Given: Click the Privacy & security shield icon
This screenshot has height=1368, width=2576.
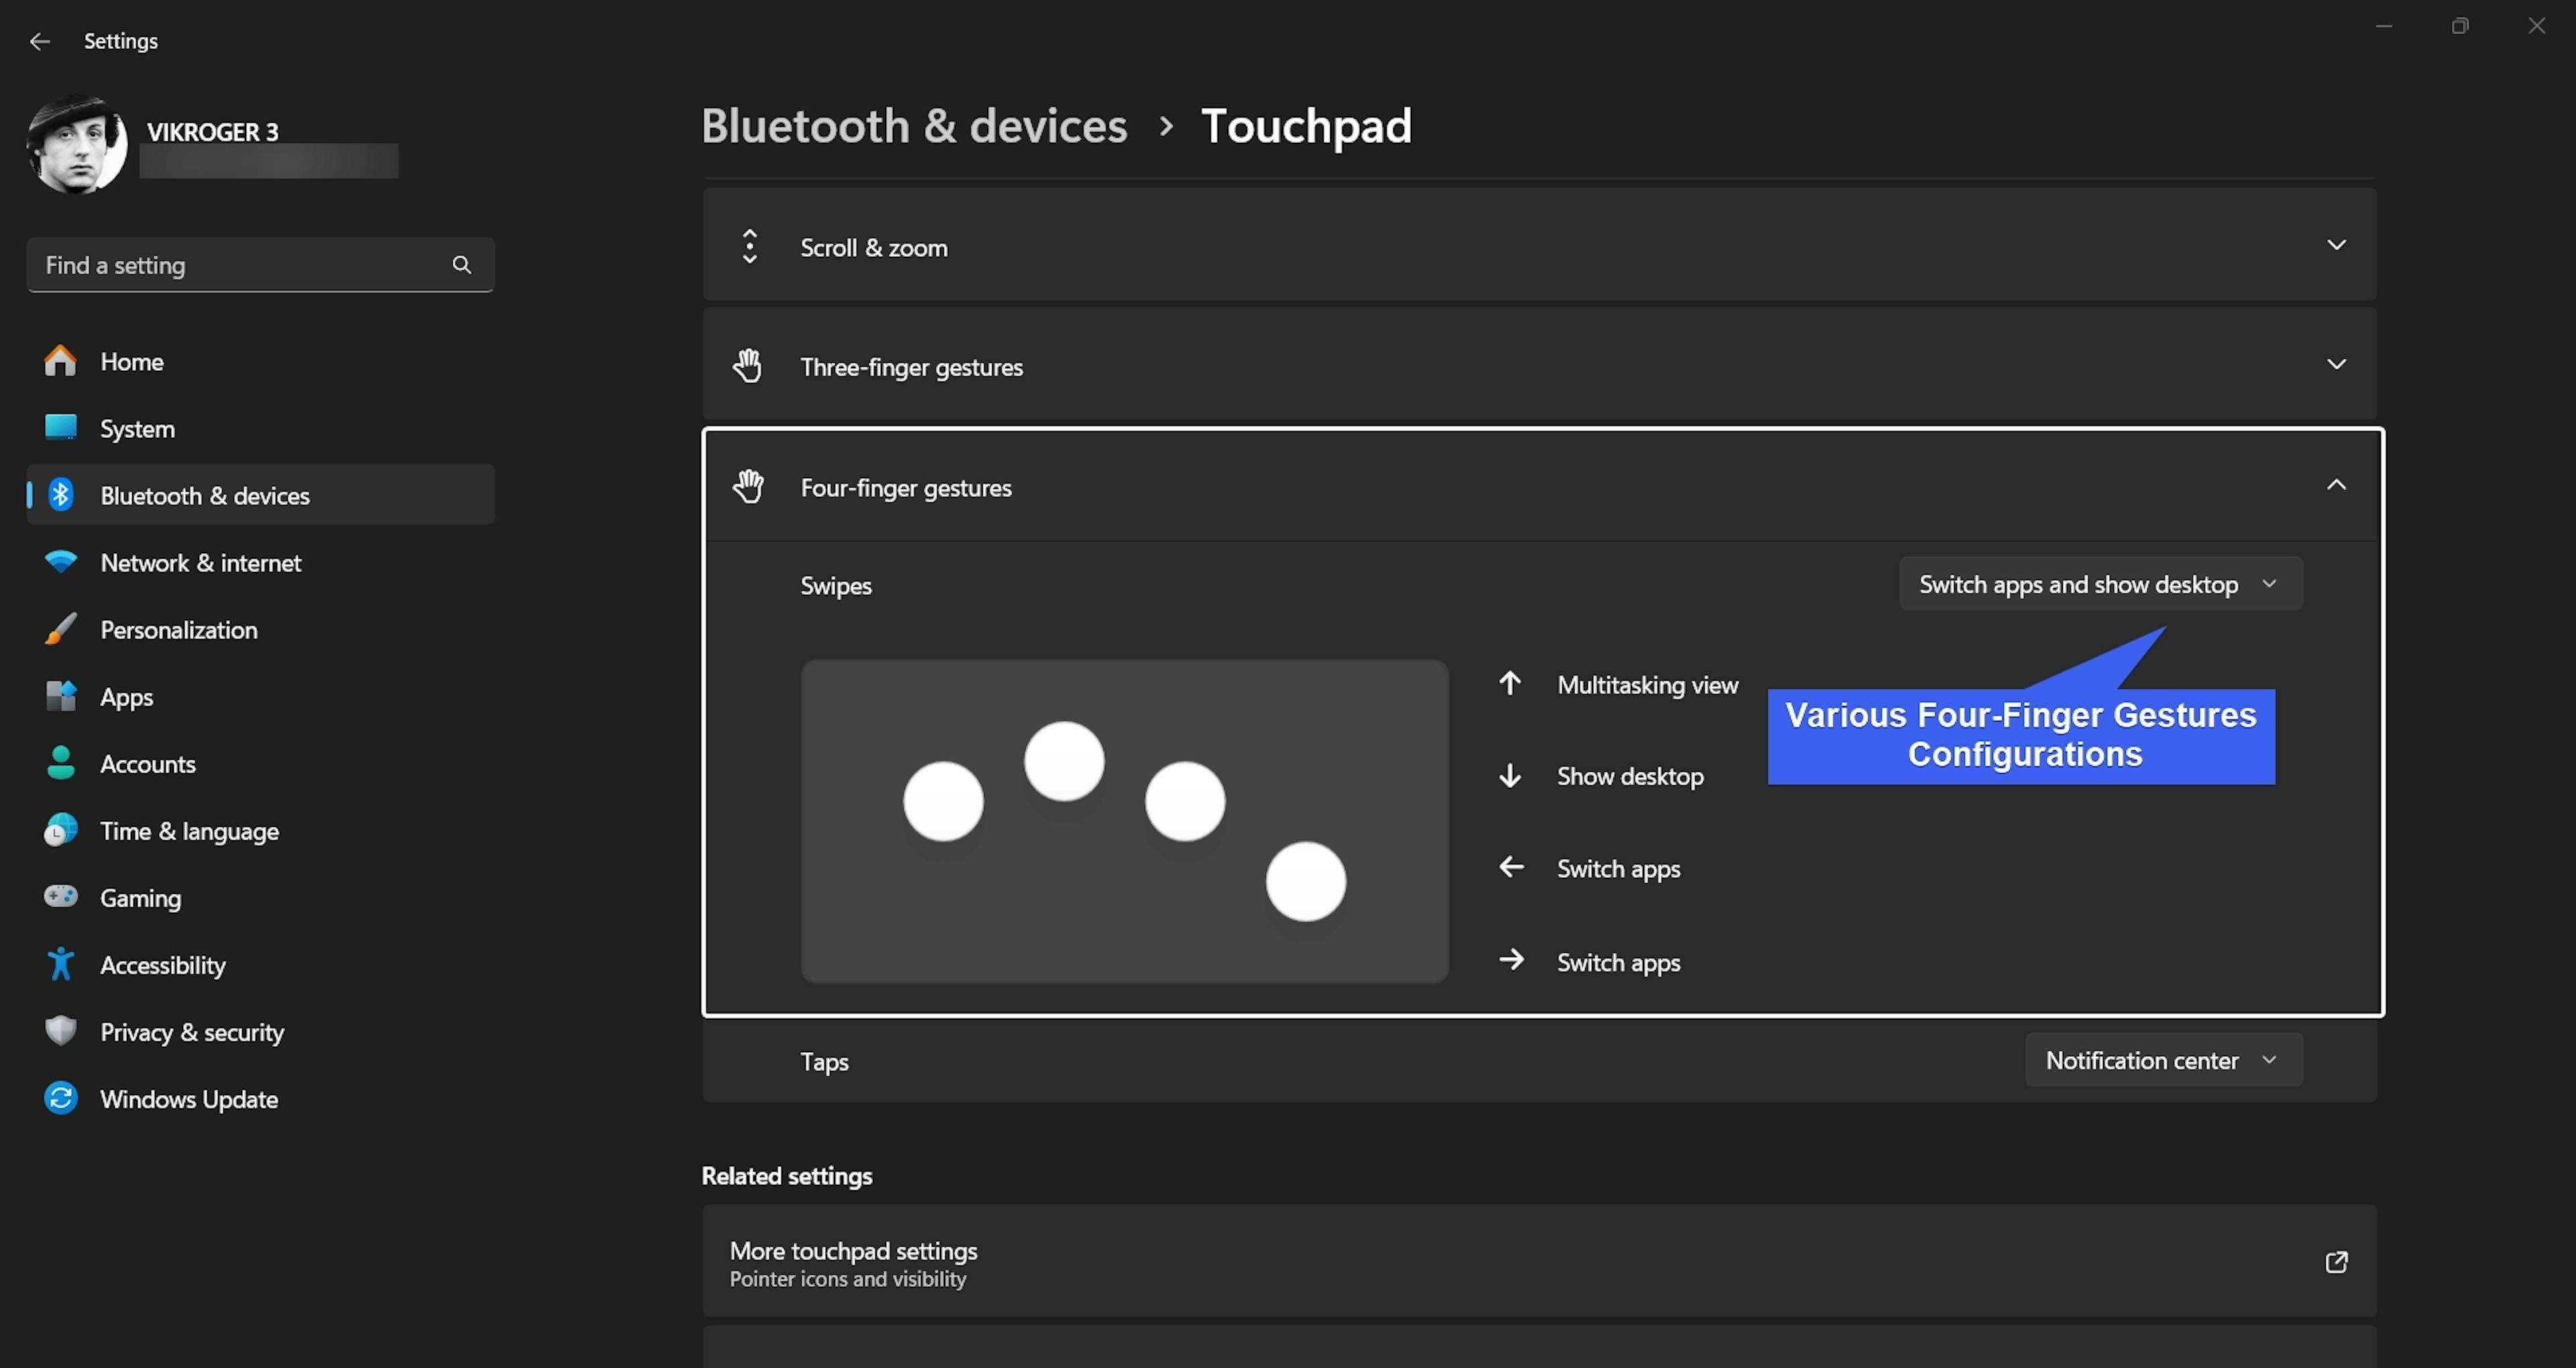Looking at the screenshot, I should [x=60, y=1031].
